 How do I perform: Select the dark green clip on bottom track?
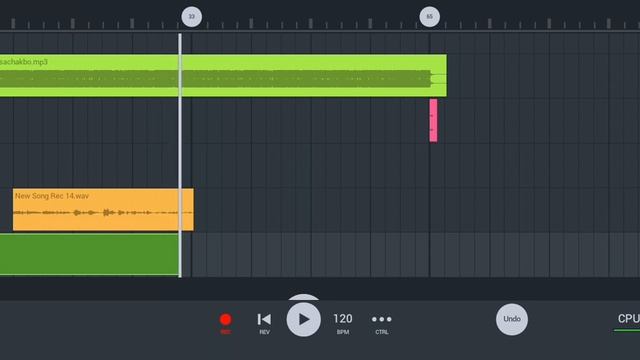(x=89, y=255)
